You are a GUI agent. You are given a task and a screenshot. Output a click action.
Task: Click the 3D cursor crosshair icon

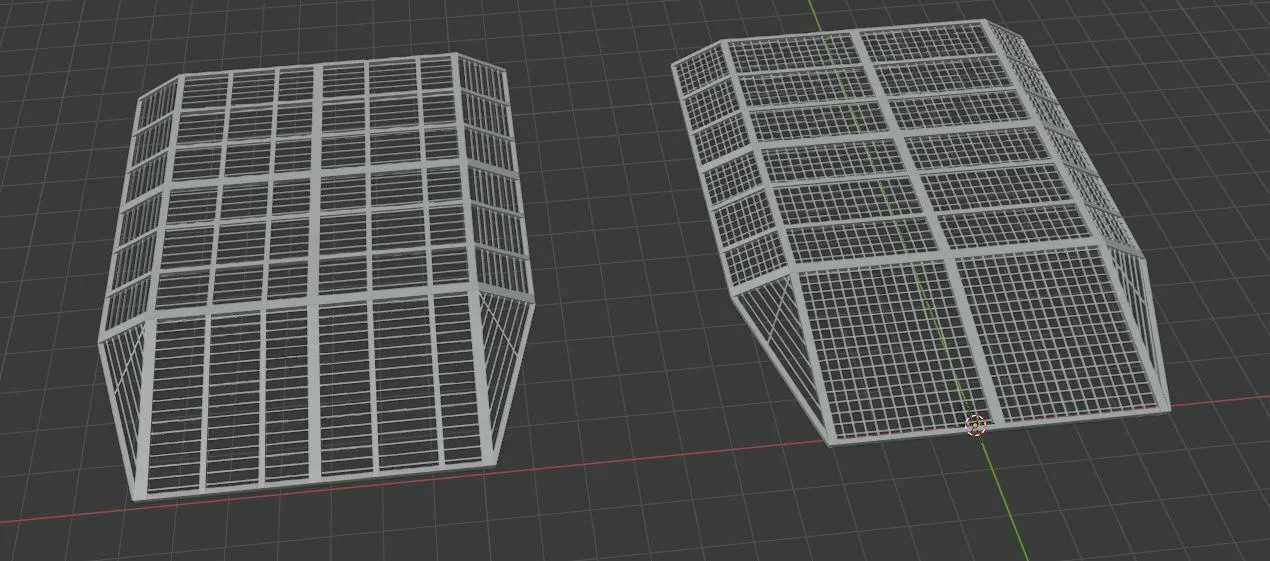(x=975, y=426)
